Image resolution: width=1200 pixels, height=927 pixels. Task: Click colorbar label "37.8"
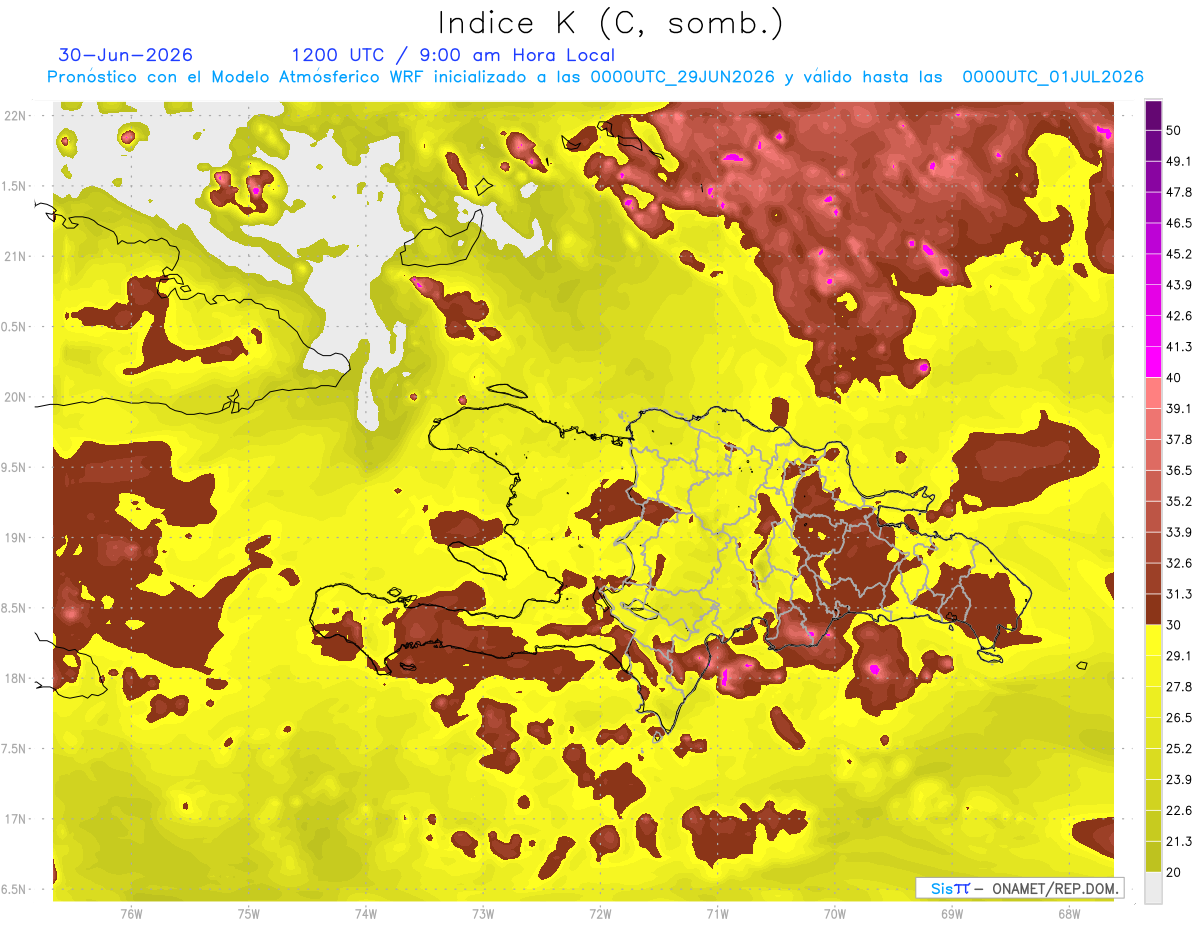pyautogui.click(x=1180, y=439)
